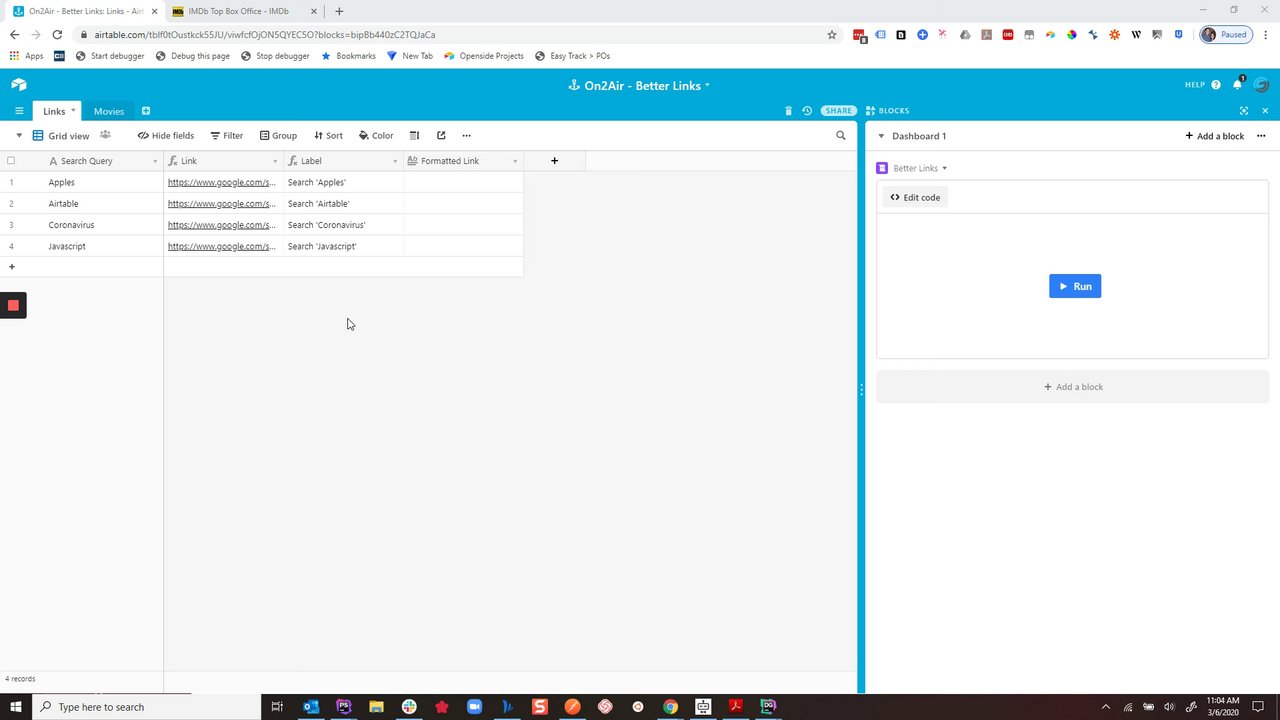Open the Coronavirus Google link
The height and width of the screenshot is (720, 1280).
tap(221, 225)
